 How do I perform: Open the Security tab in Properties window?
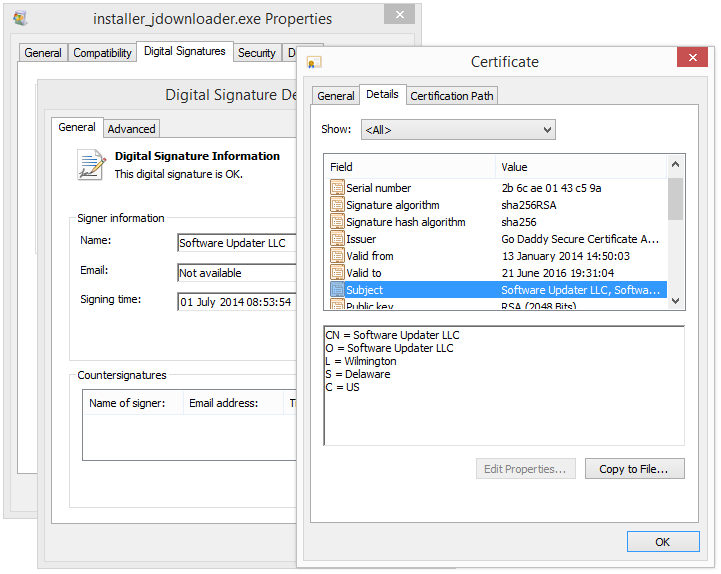tap(257, 53)
